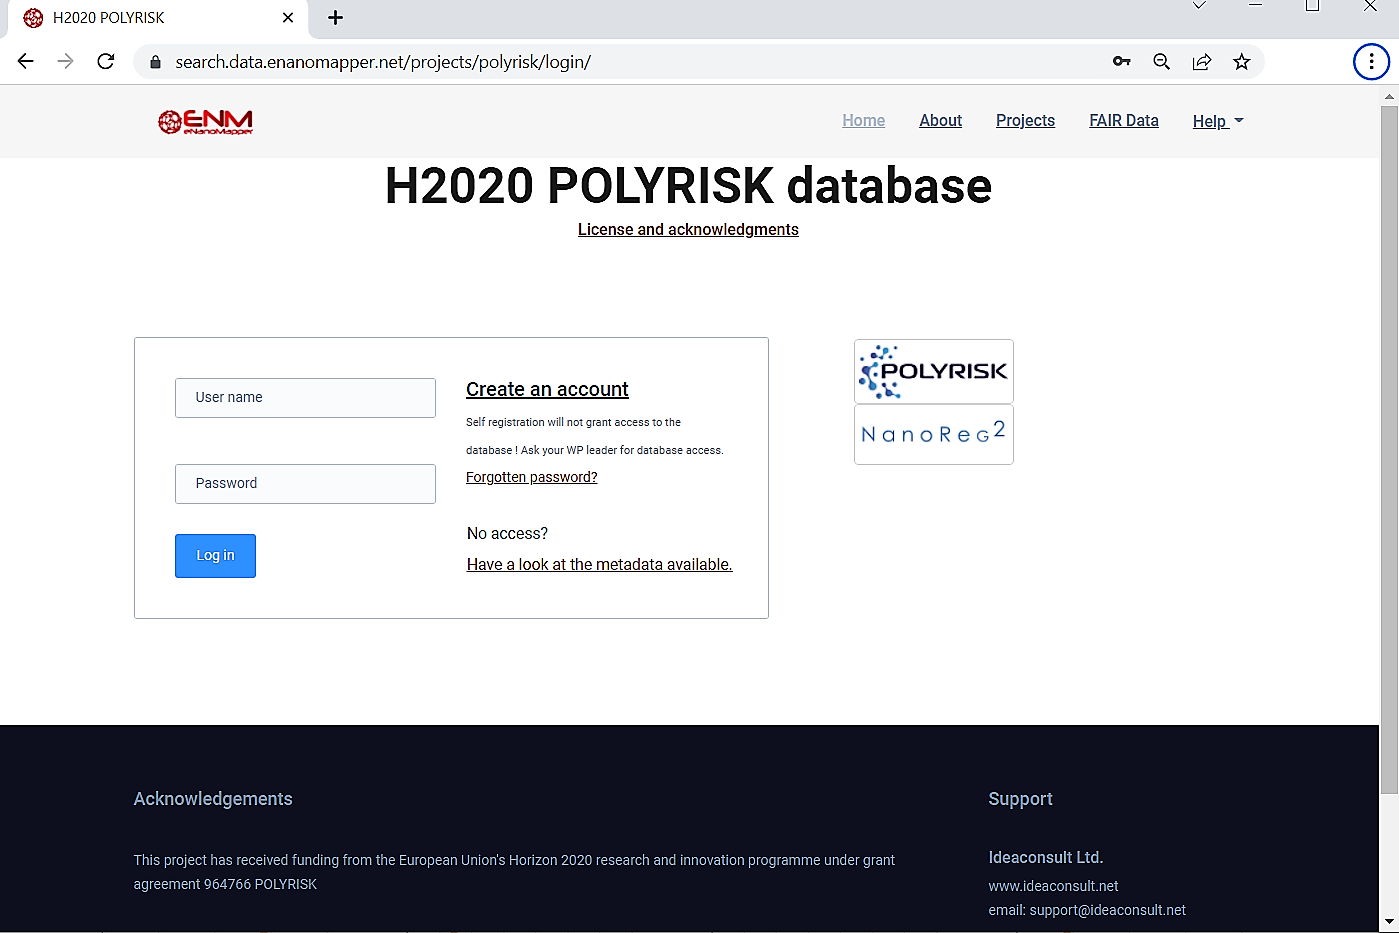The height and width of the screenshot is (933, 1399).
Task: Click the 'No access?' text
Action: (507, 533)
